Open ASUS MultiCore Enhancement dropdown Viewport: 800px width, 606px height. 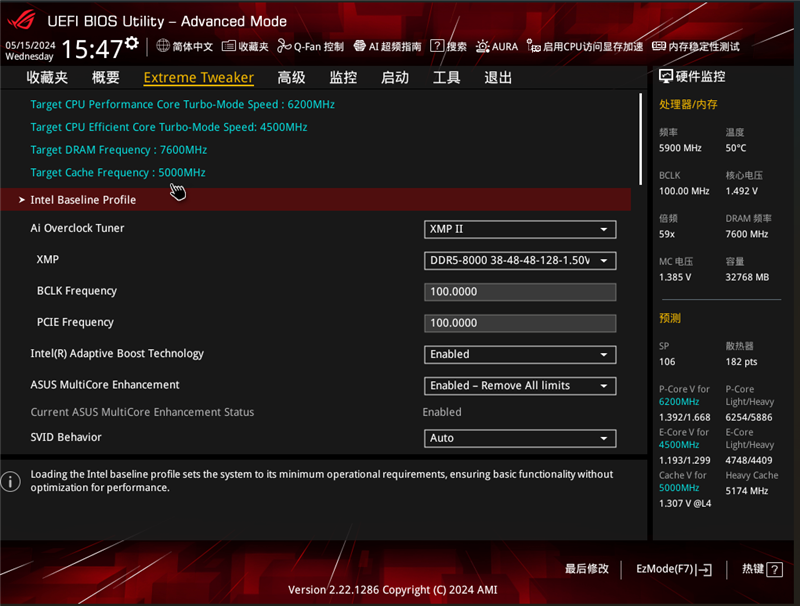click(x=520, y=386)
